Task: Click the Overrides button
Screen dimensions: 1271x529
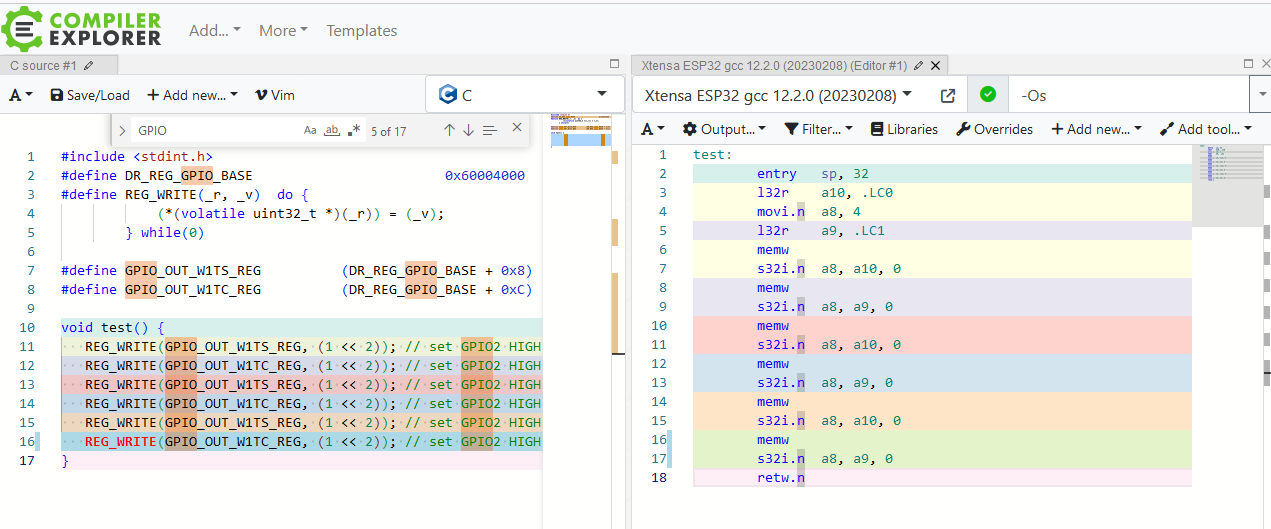Action: pyautogui.click(x=994, y=129)
